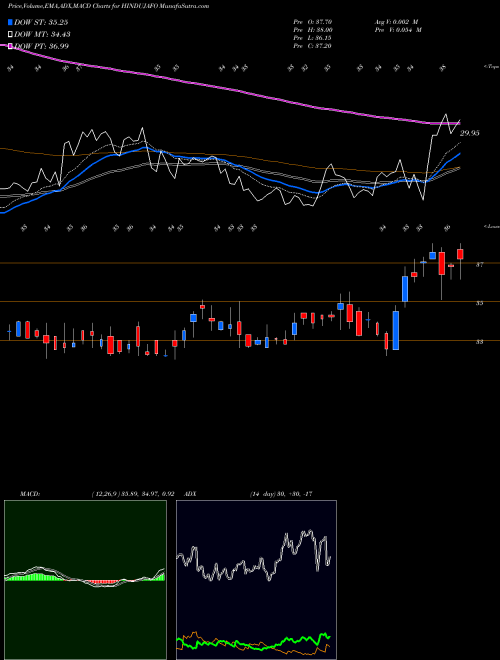Click the Avg V: 0.002 M value
The image size is (500, 660).
(x=397, y=22)
